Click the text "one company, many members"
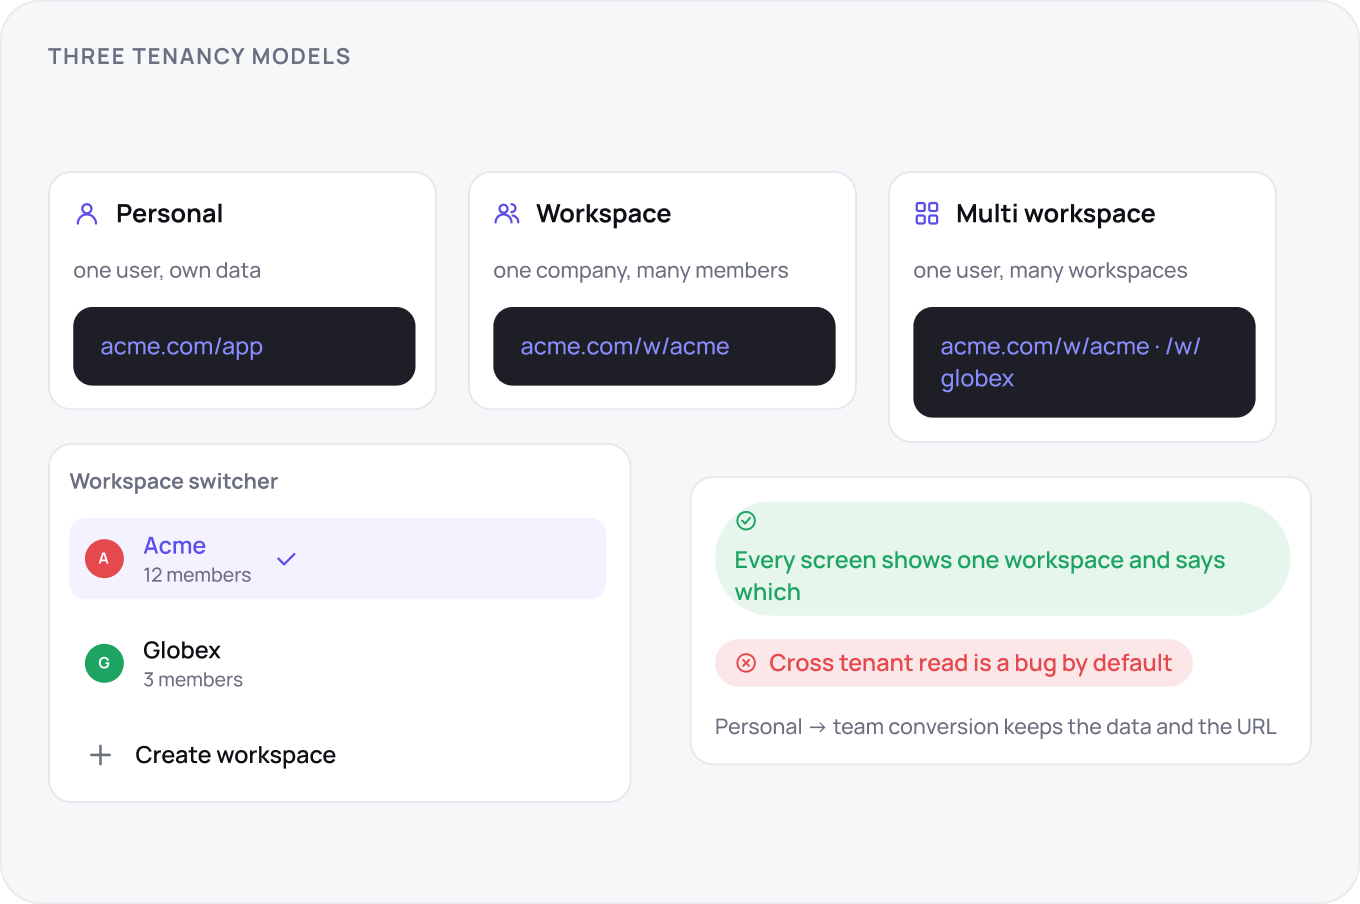Image resolution: width=1360 pixels, height=904 pixels. pyautogui.click(x=641, y=270)
